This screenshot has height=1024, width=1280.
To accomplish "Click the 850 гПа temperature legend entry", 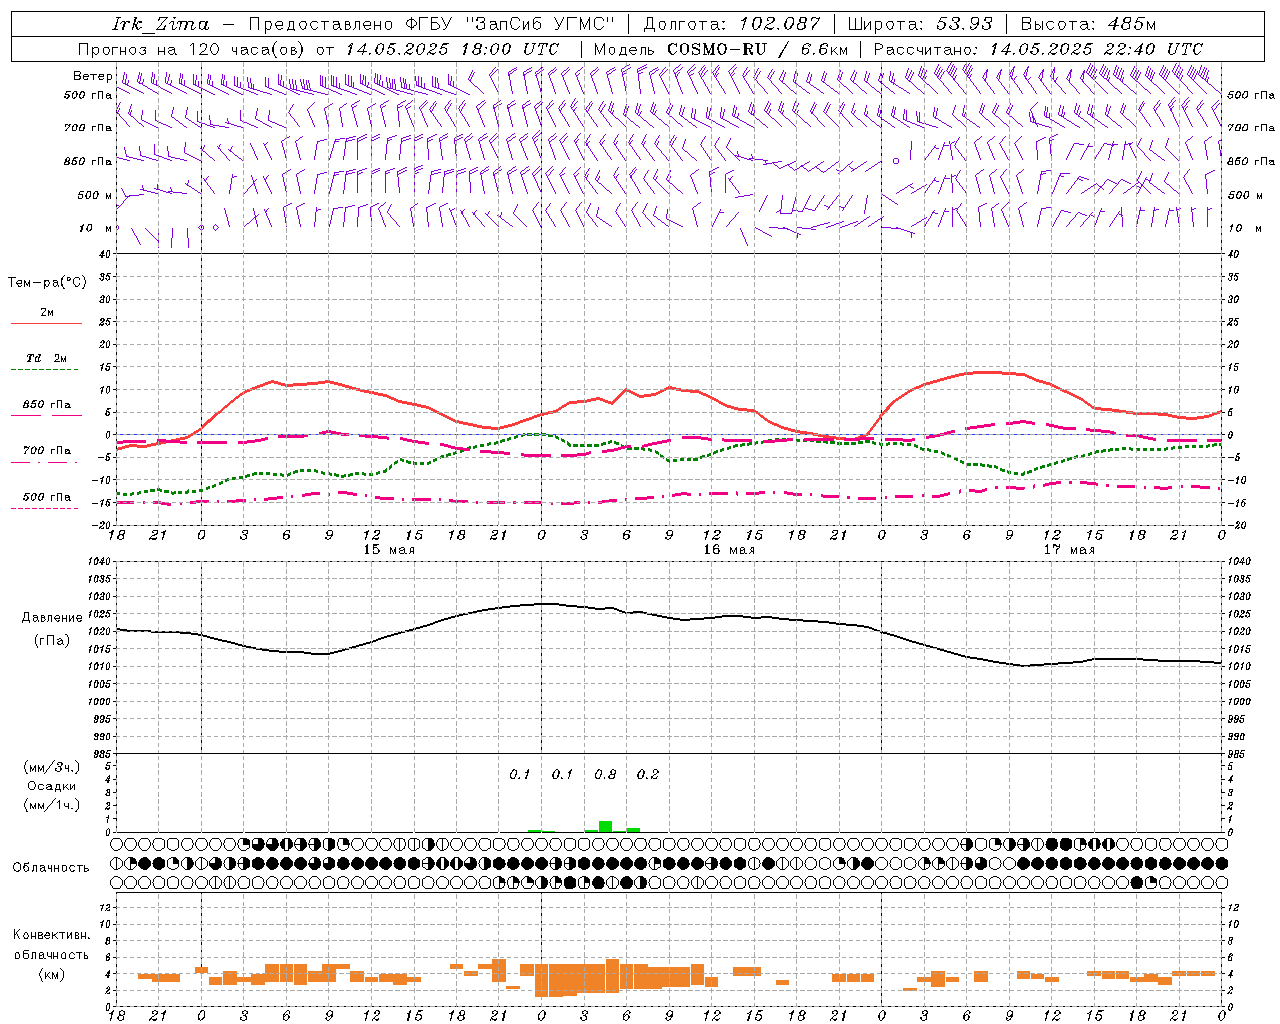I will 47,405.
